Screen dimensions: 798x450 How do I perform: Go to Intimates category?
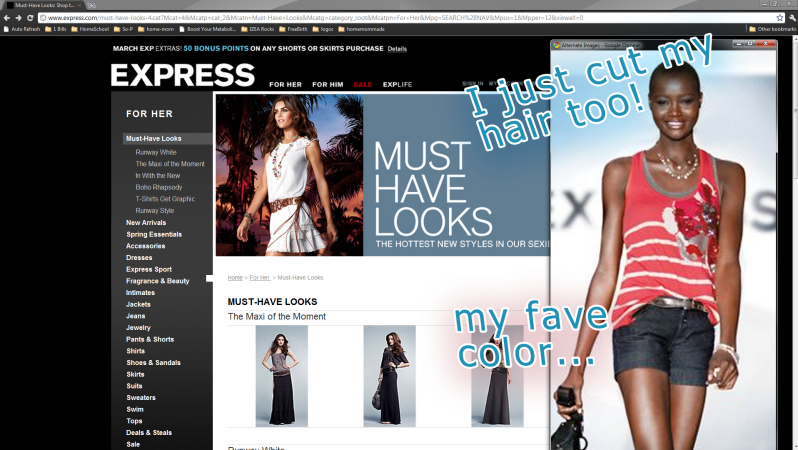[140, 293]
